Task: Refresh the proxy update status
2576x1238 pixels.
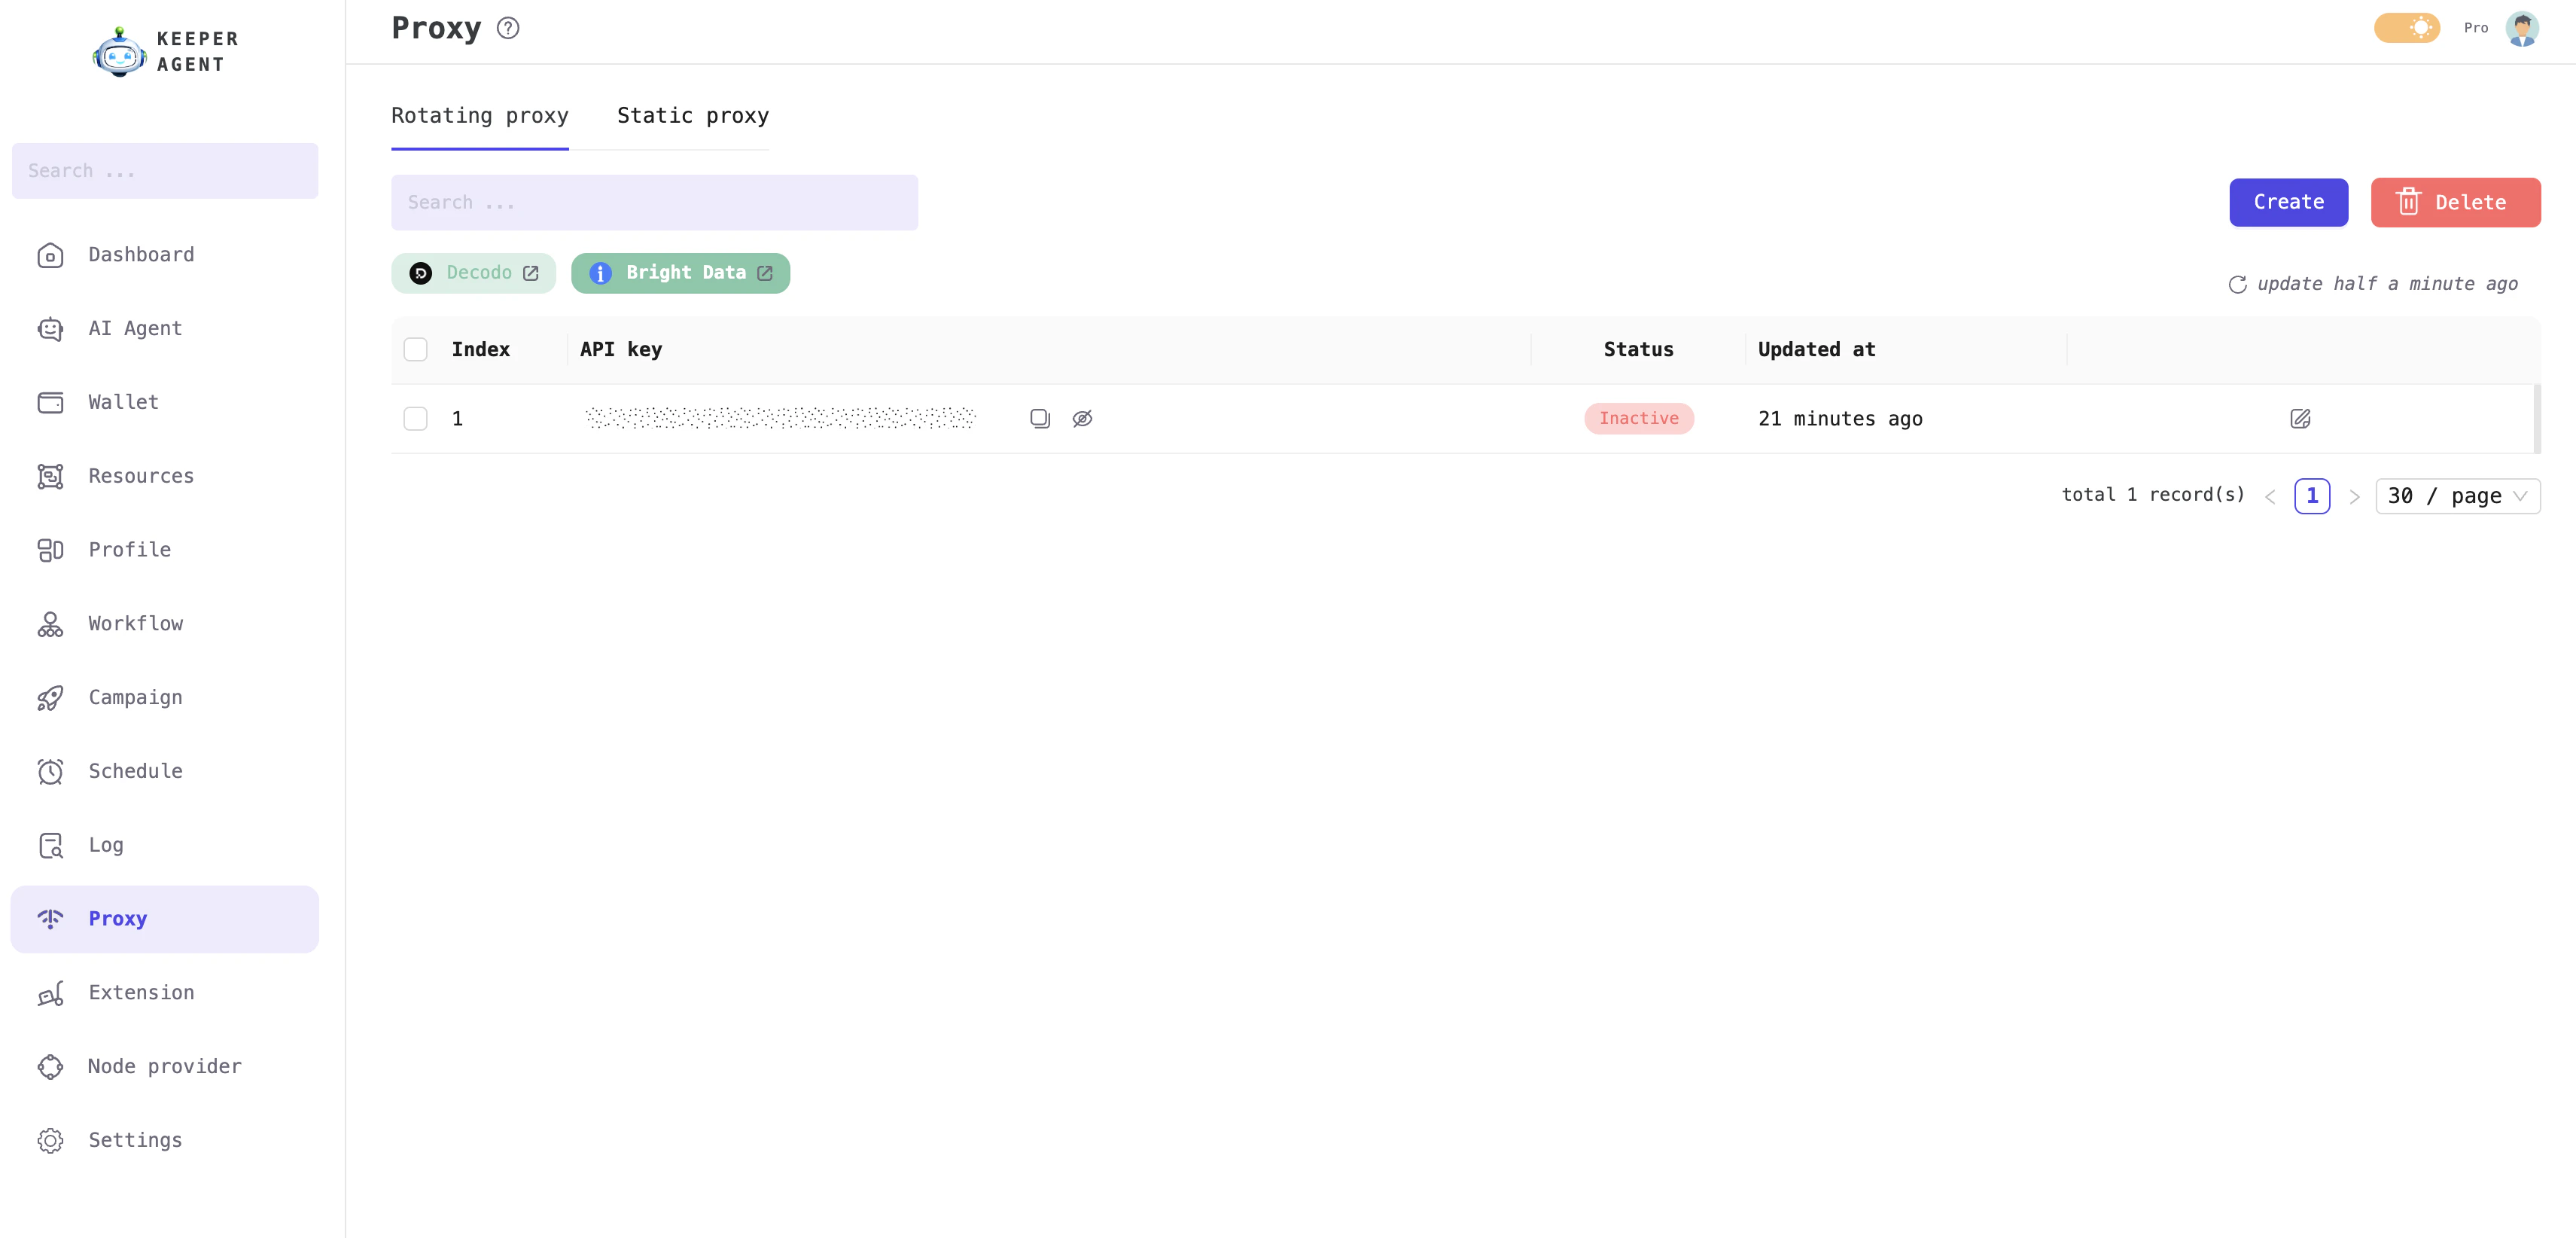Action: click(2239, 284)
